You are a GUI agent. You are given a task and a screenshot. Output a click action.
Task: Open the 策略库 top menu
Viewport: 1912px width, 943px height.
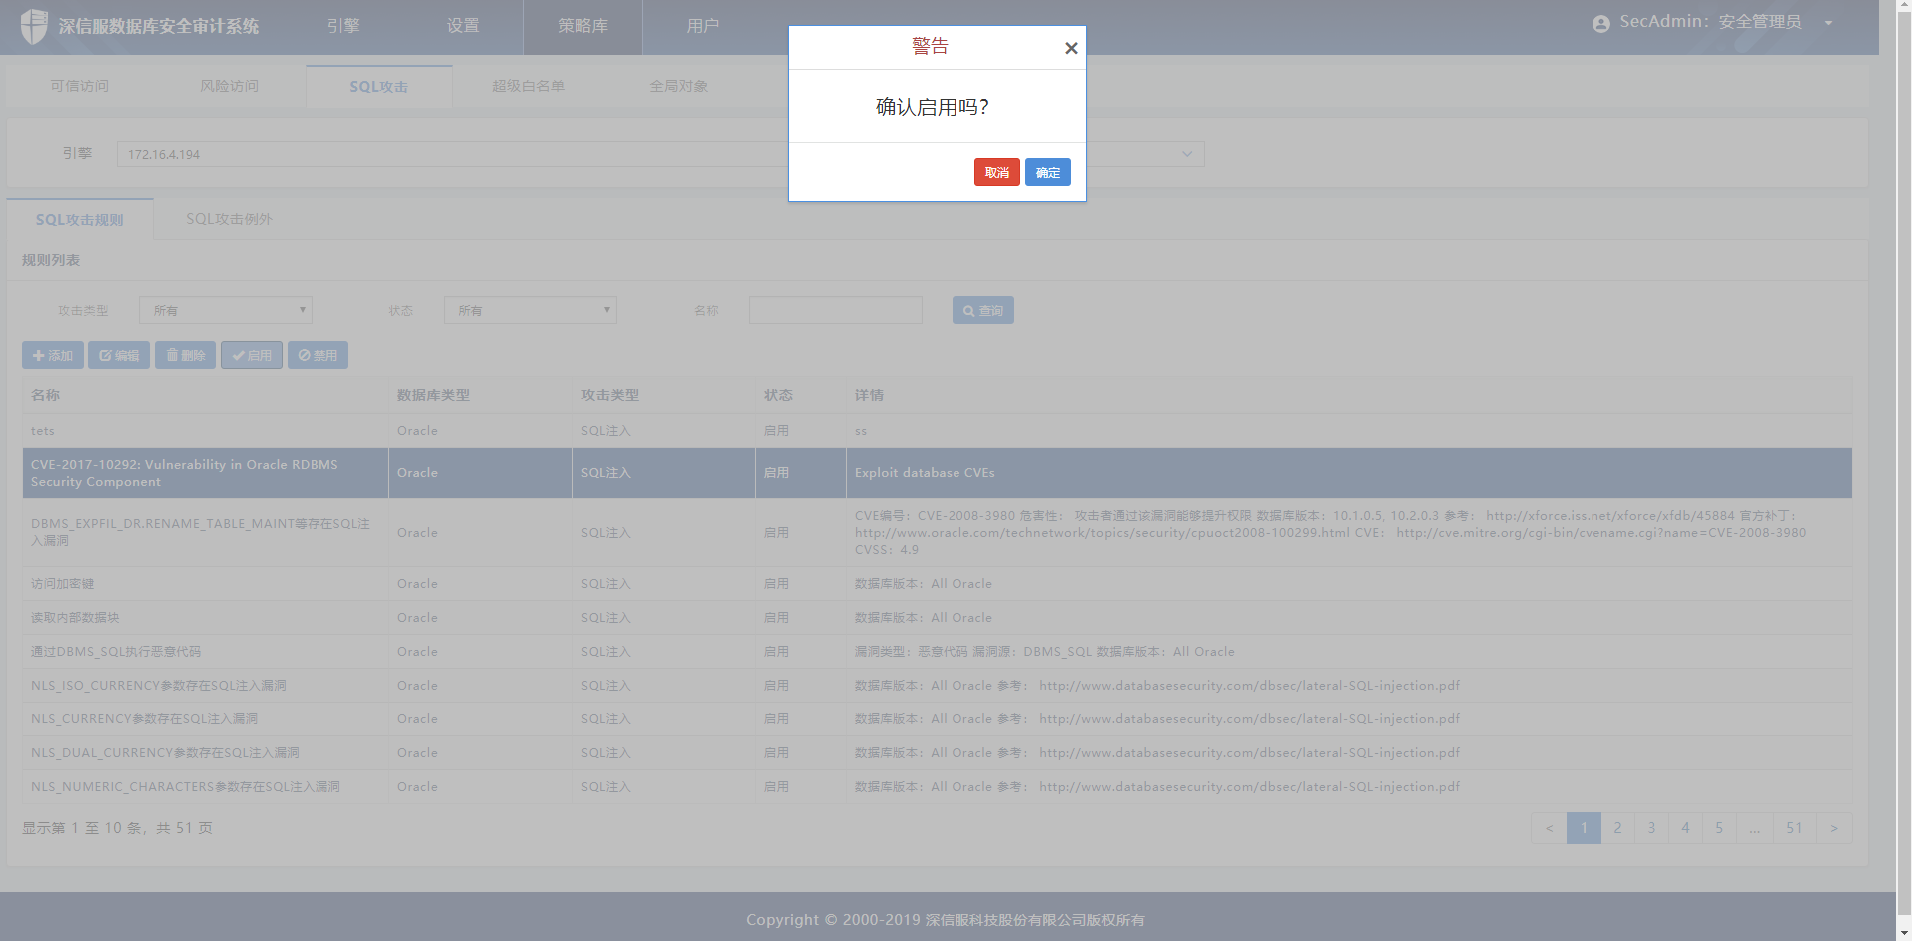click(x=582, y=26)
